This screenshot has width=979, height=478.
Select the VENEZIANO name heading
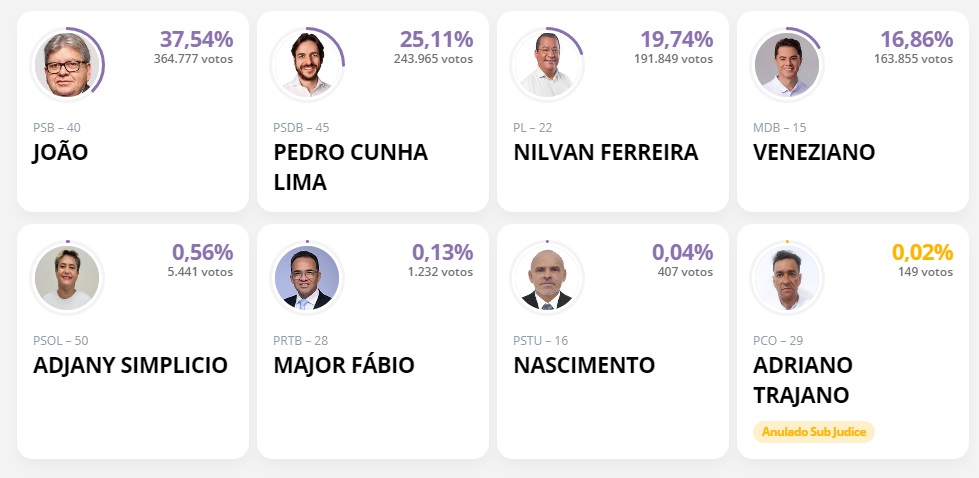(814, 152)
